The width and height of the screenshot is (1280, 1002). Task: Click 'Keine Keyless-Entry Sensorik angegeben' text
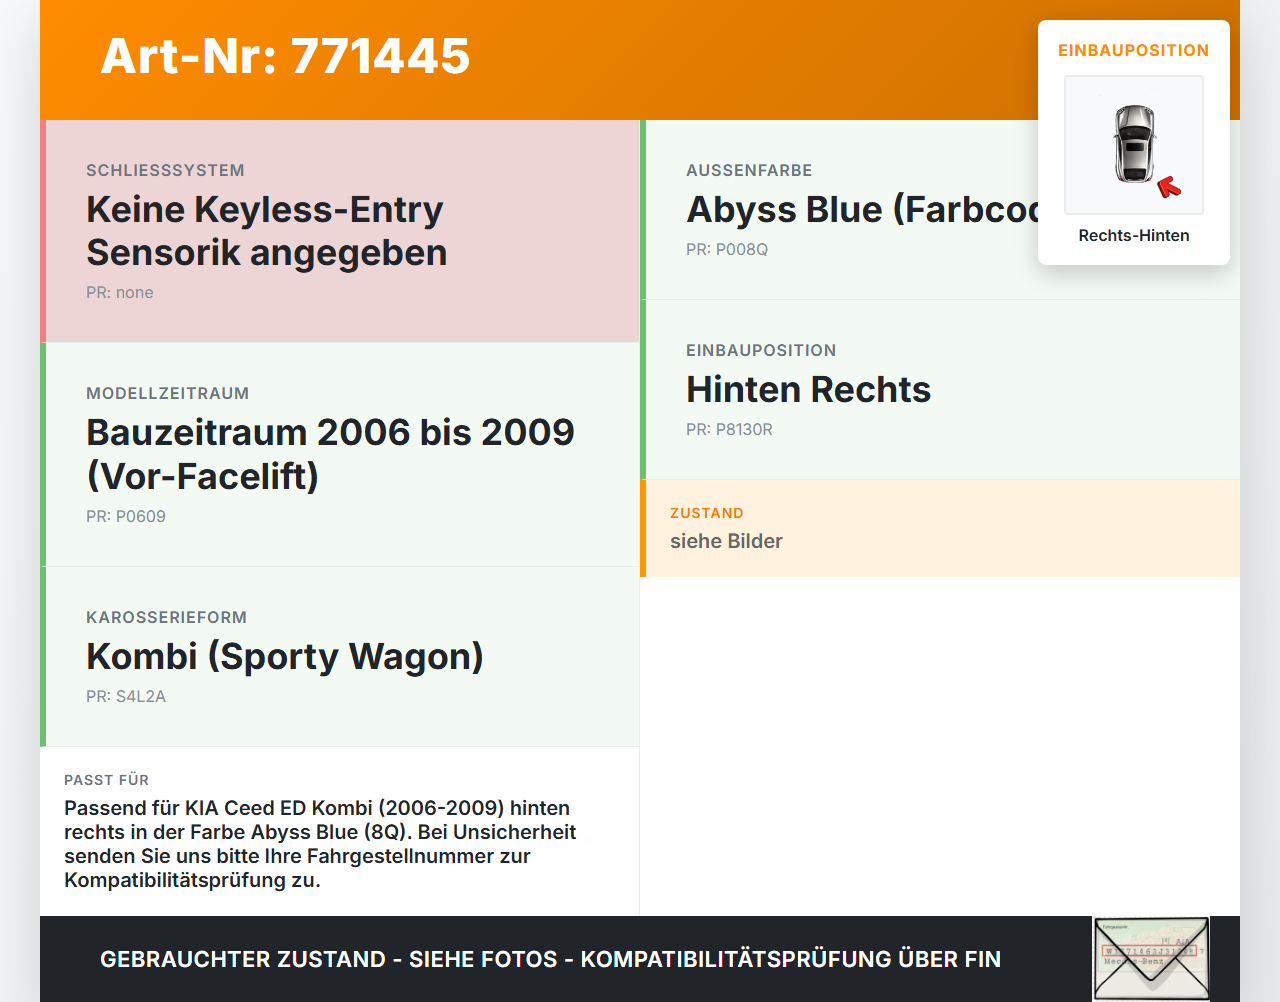(267, 231)
